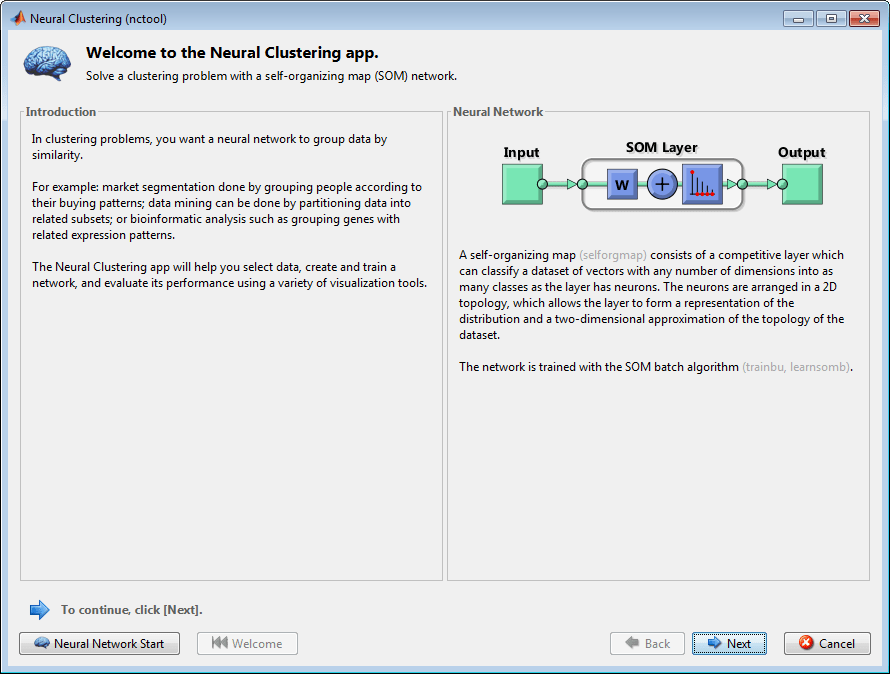
Task: Open Neural Network Start
Action: (99, 643)
